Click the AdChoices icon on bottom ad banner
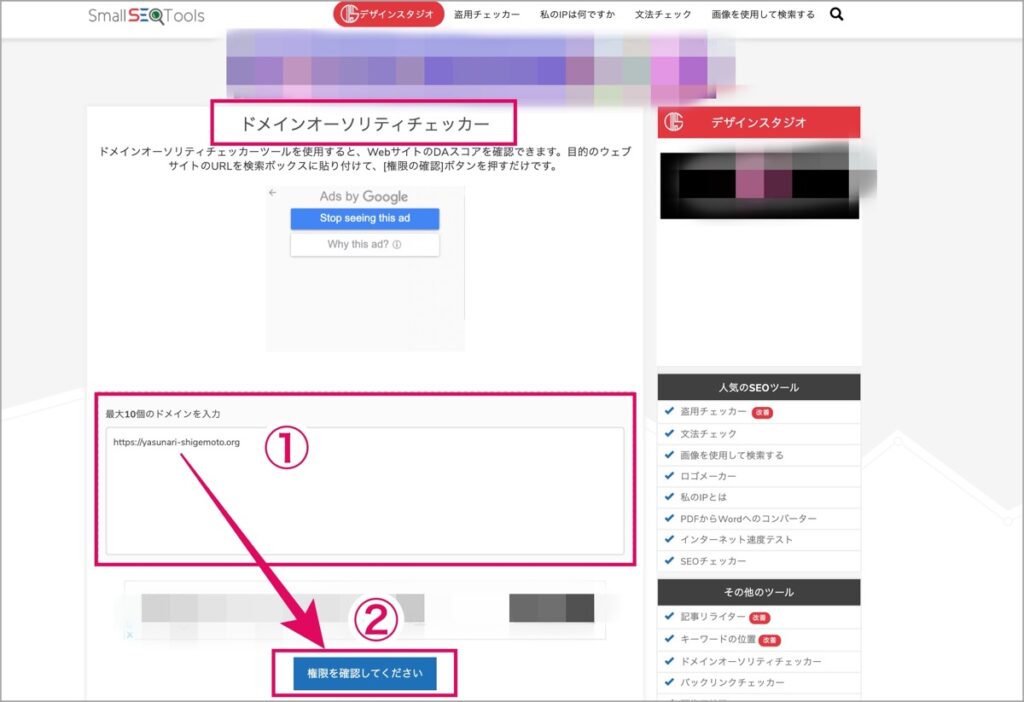The width and height of the screenshot is (1024, 702). tap(130, 634)
